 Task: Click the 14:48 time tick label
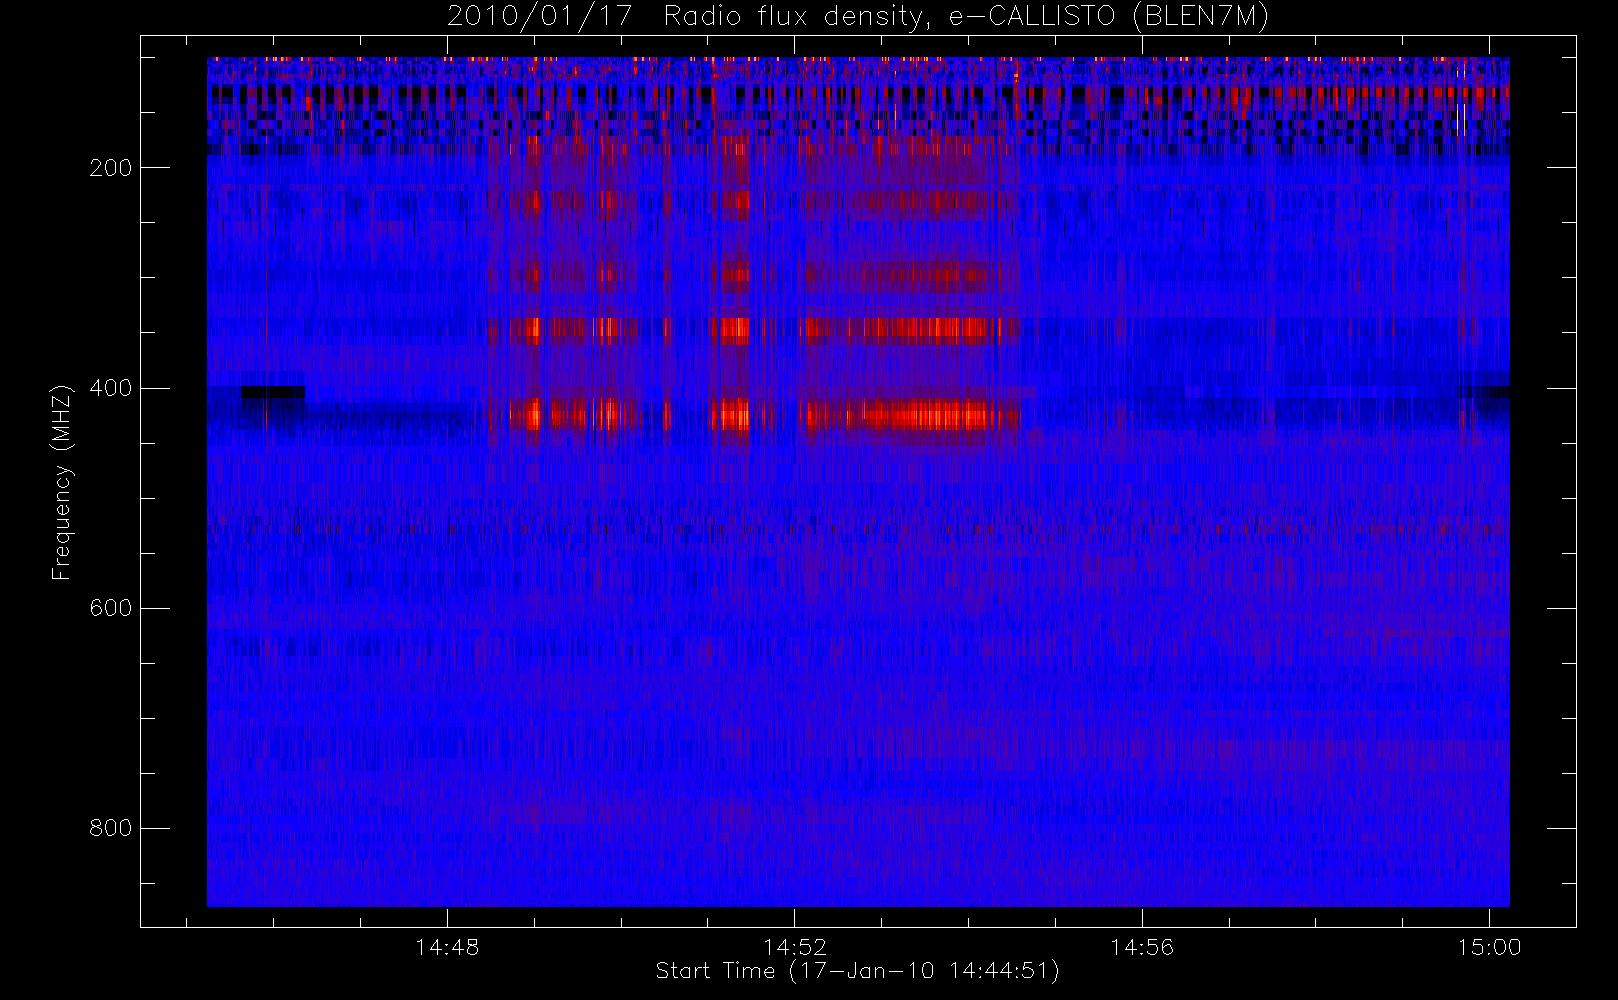447,947
